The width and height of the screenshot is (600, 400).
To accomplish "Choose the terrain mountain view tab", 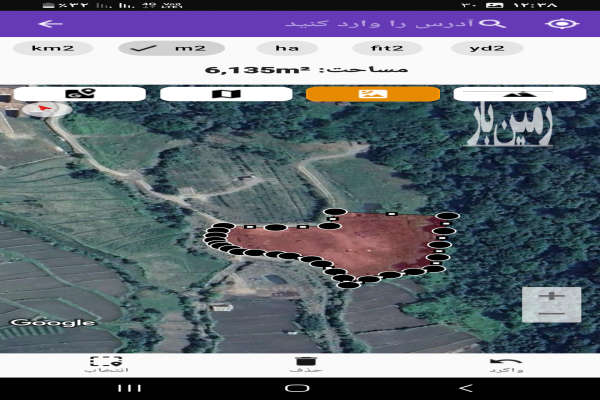I will pos(519,94).
